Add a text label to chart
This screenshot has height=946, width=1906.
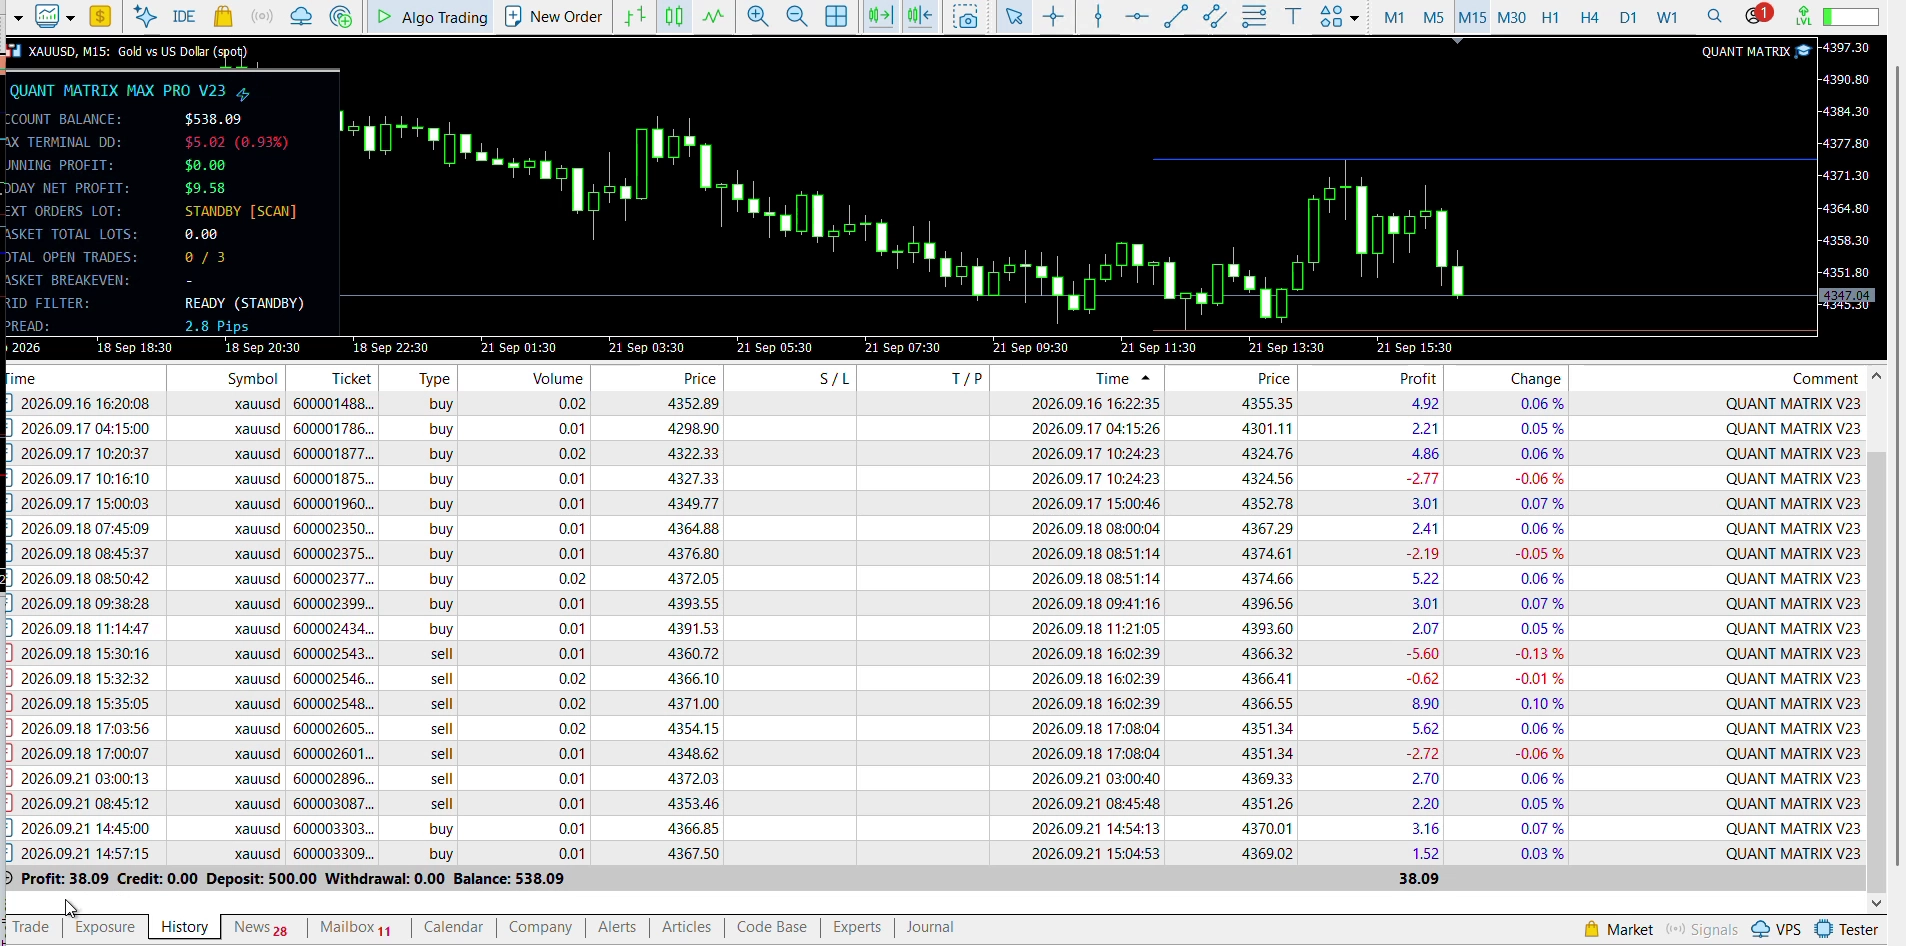[x=1293, y=16]
